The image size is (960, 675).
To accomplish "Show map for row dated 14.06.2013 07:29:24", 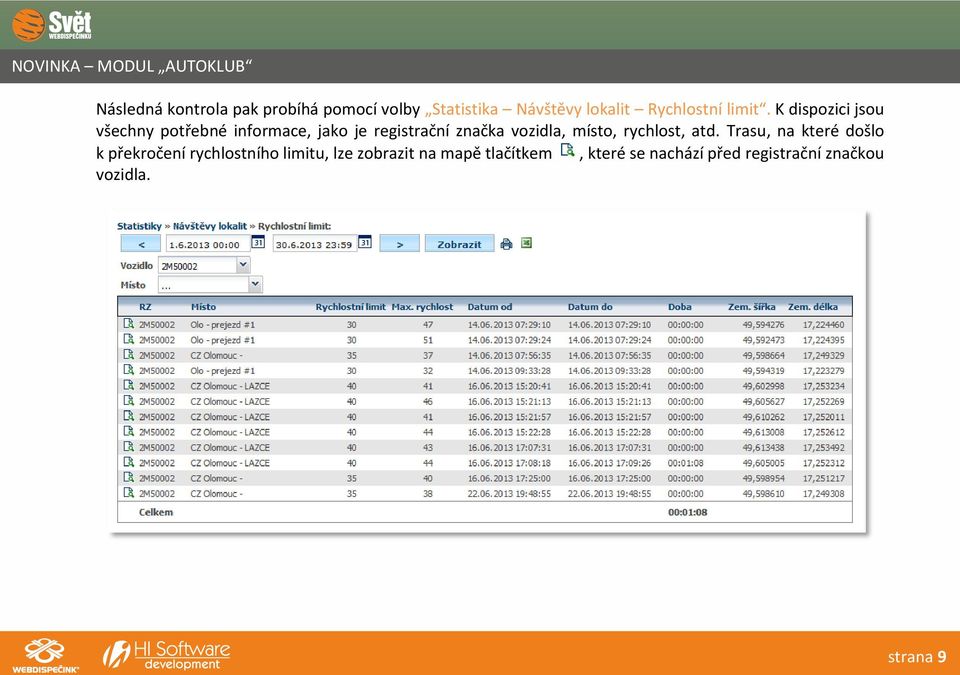I will 129,339.
